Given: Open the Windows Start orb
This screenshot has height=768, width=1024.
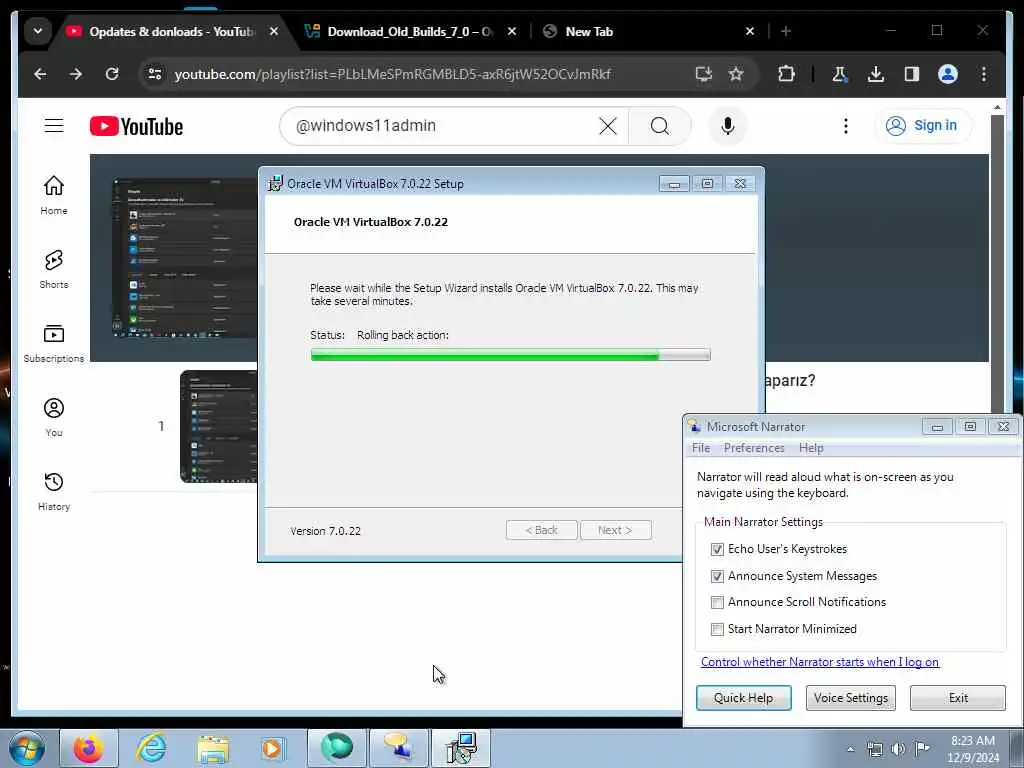Looking at the screenshot, I should (x=27, y=748).
